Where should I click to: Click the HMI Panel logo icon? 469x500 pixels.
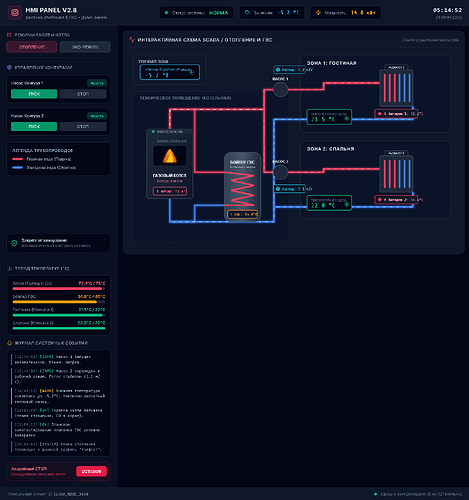point(15,13)
